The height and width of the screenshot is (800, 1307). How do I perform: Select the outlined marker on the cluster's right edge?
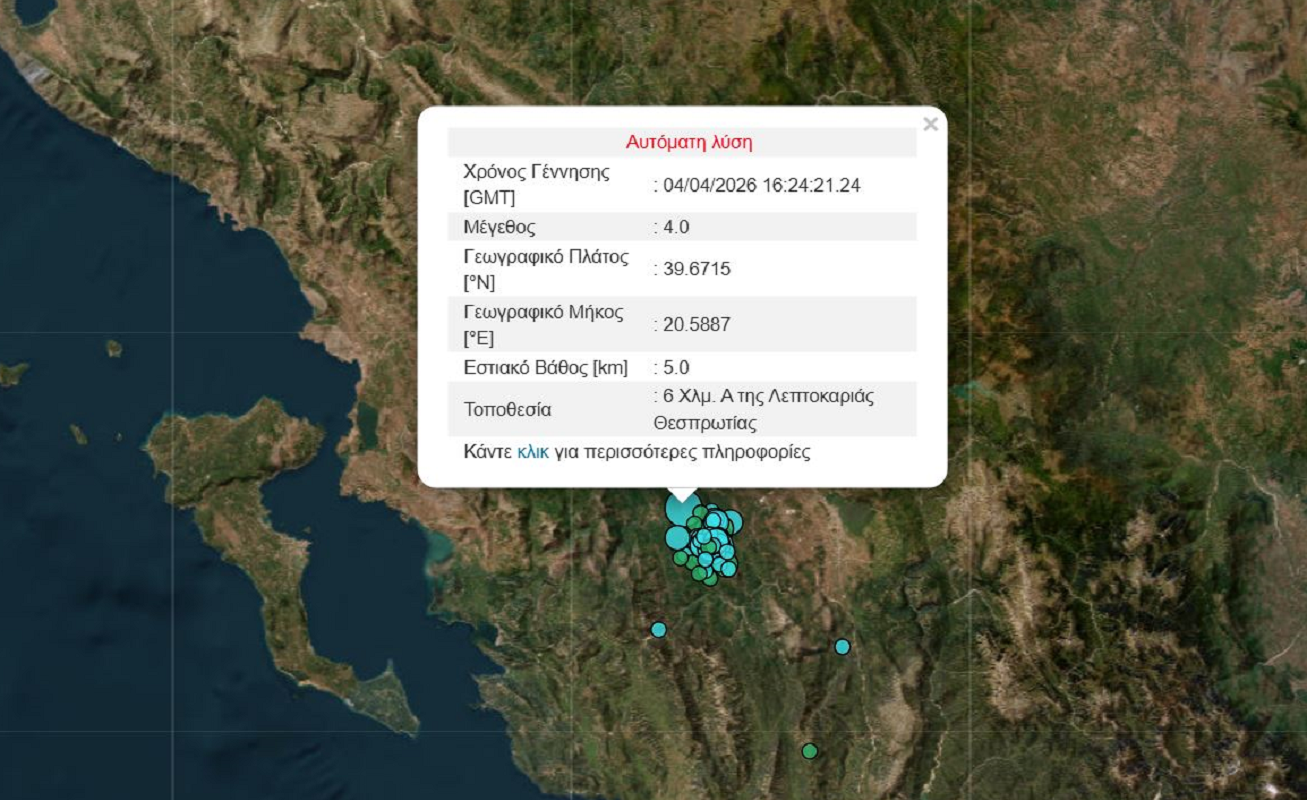point(735,522)
